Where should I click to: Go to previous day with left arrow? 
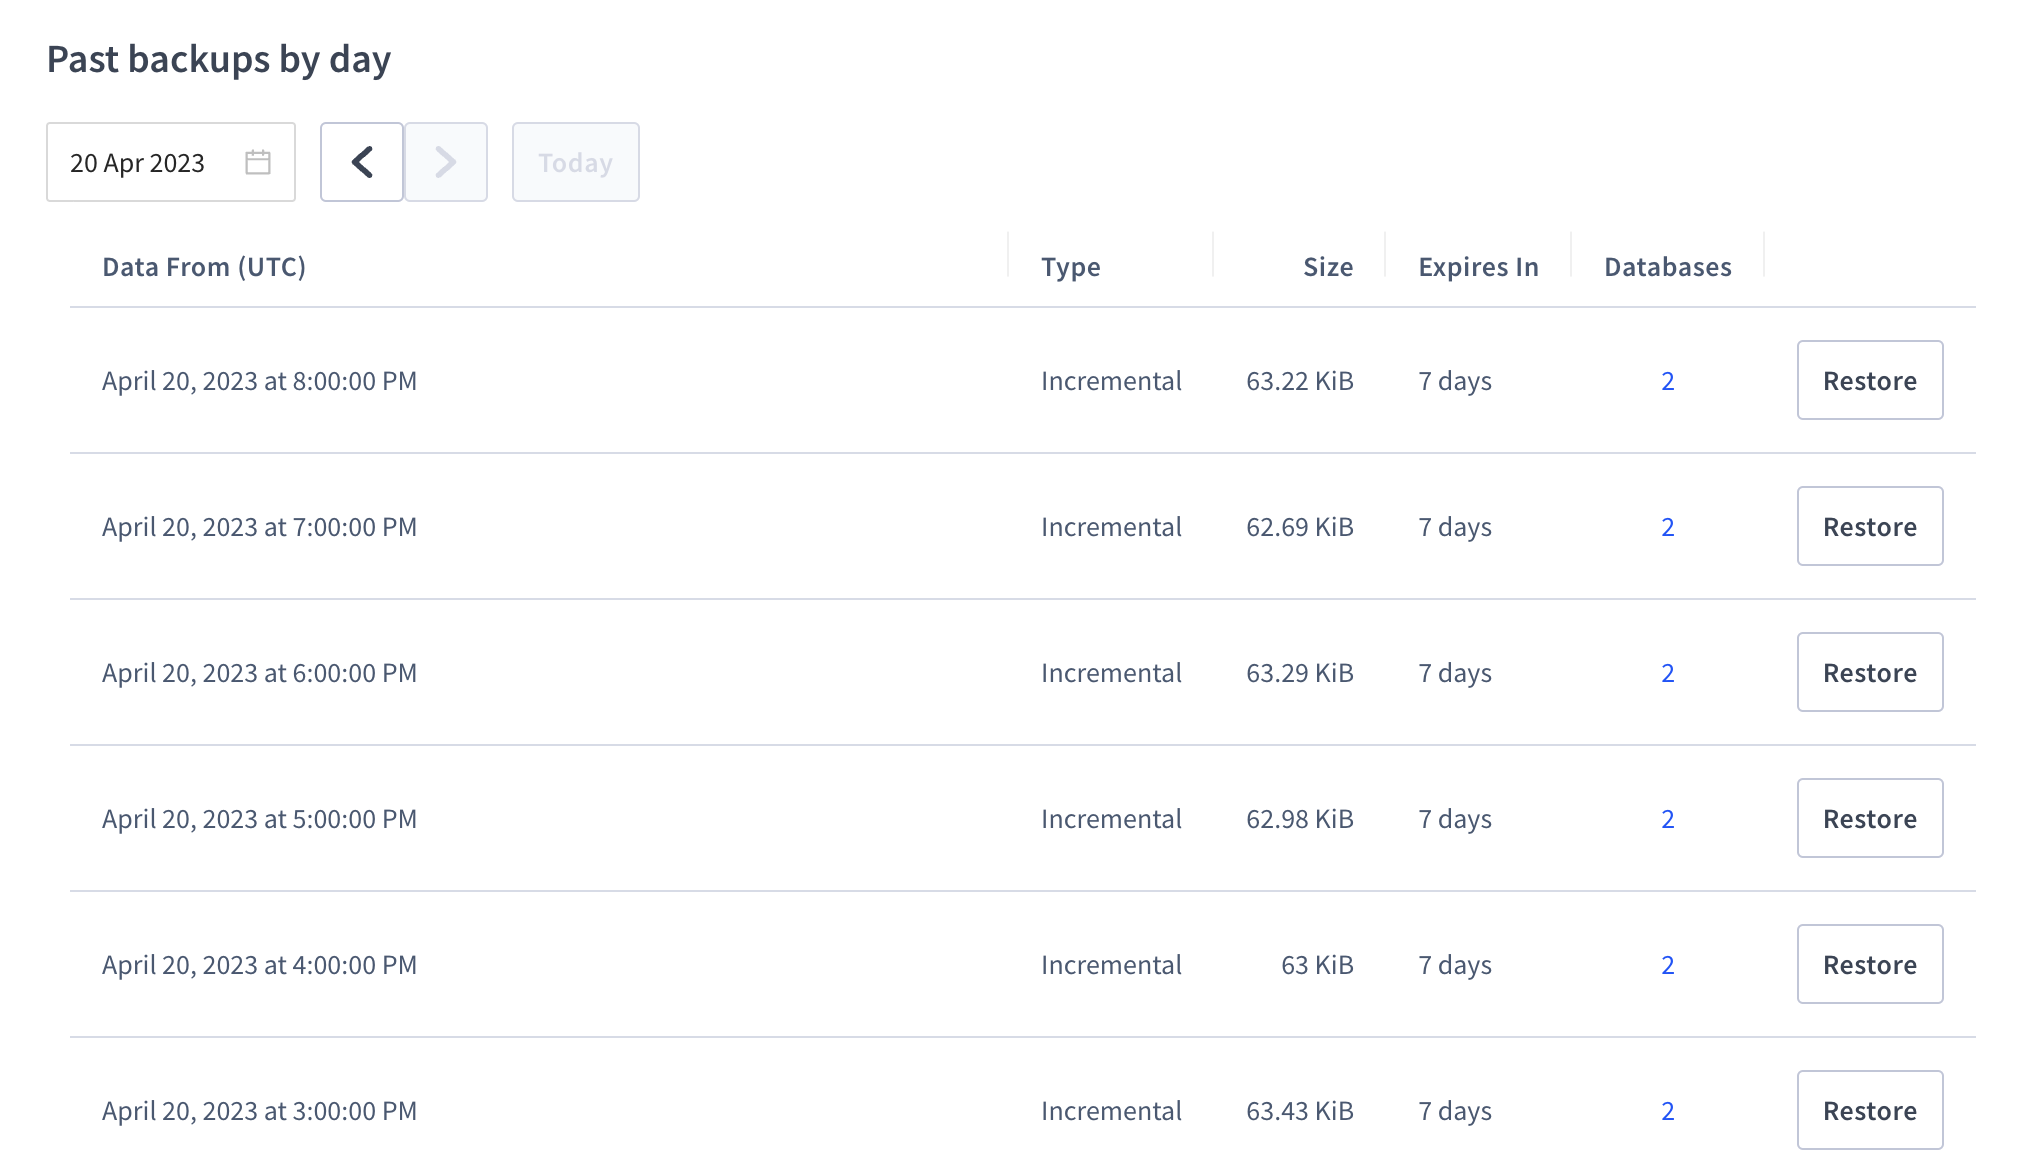[362, 162]
